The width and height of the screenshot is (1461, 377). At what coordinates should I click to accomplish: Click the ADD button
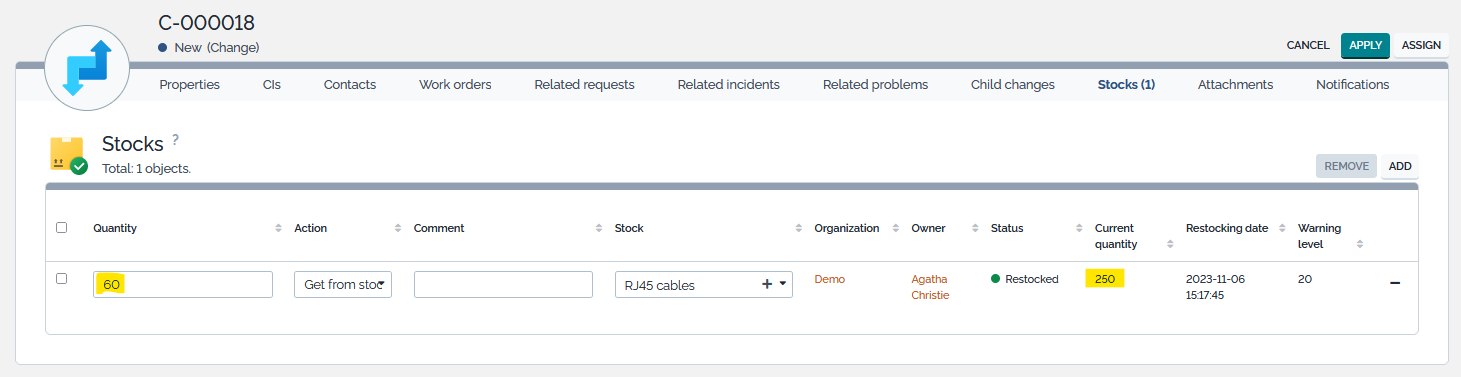click(x=1400, y=166)
